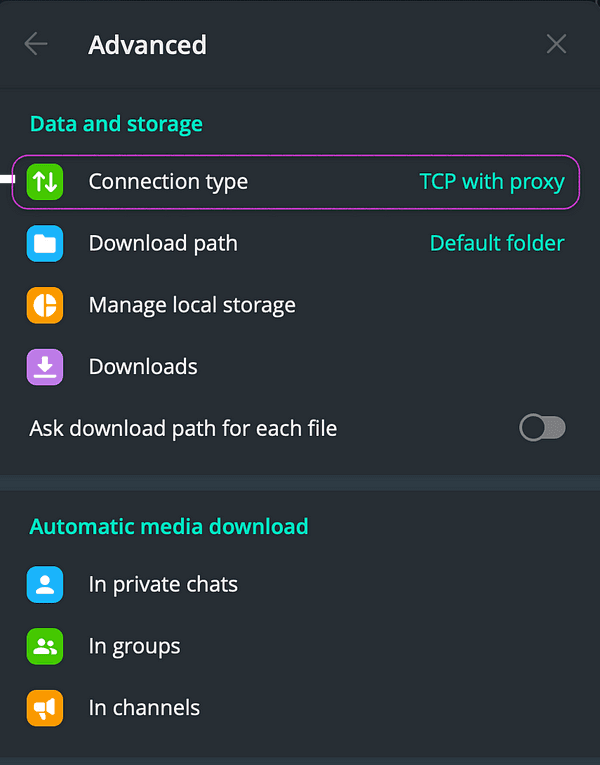Click the orange Manage local storage icon
The width and height of the screenshot is (600, 765).
coord(45,305)
